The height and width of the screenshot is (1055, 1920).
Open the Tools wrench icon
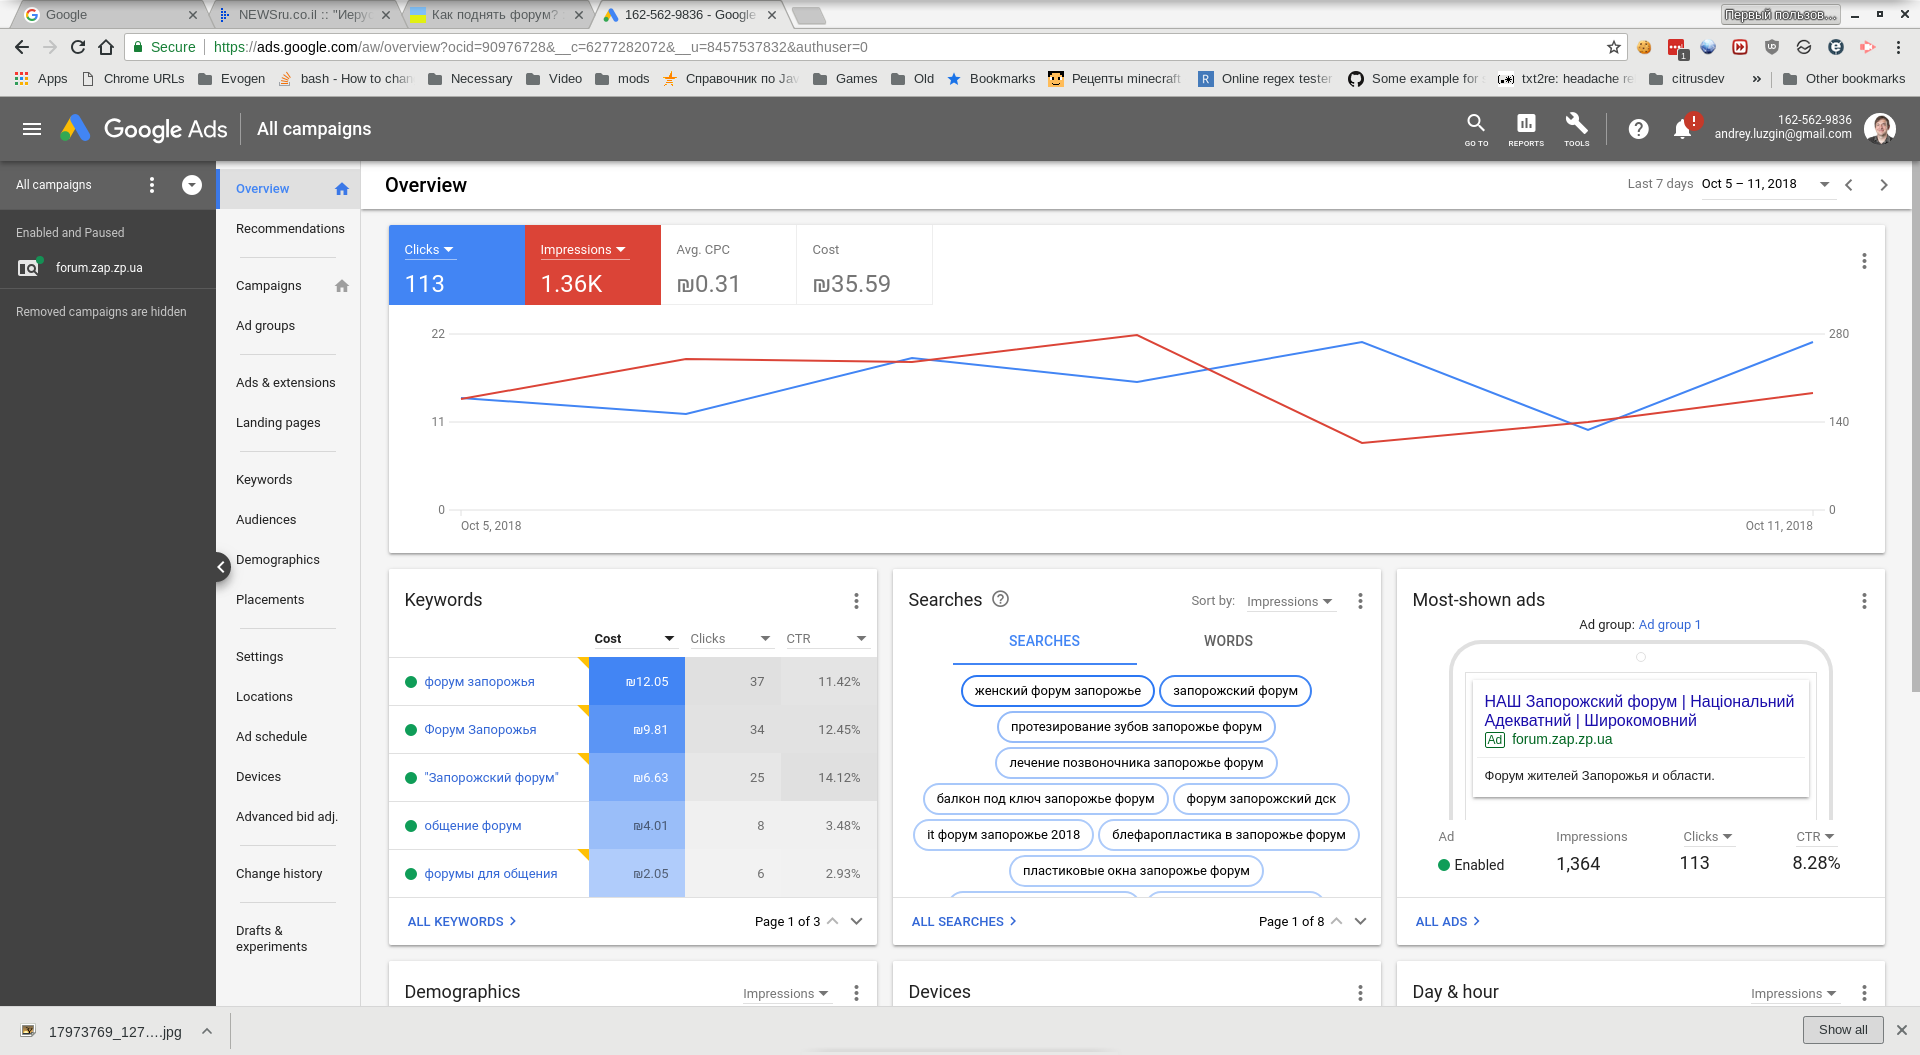pyautogui.click(x=1576, y=125)
